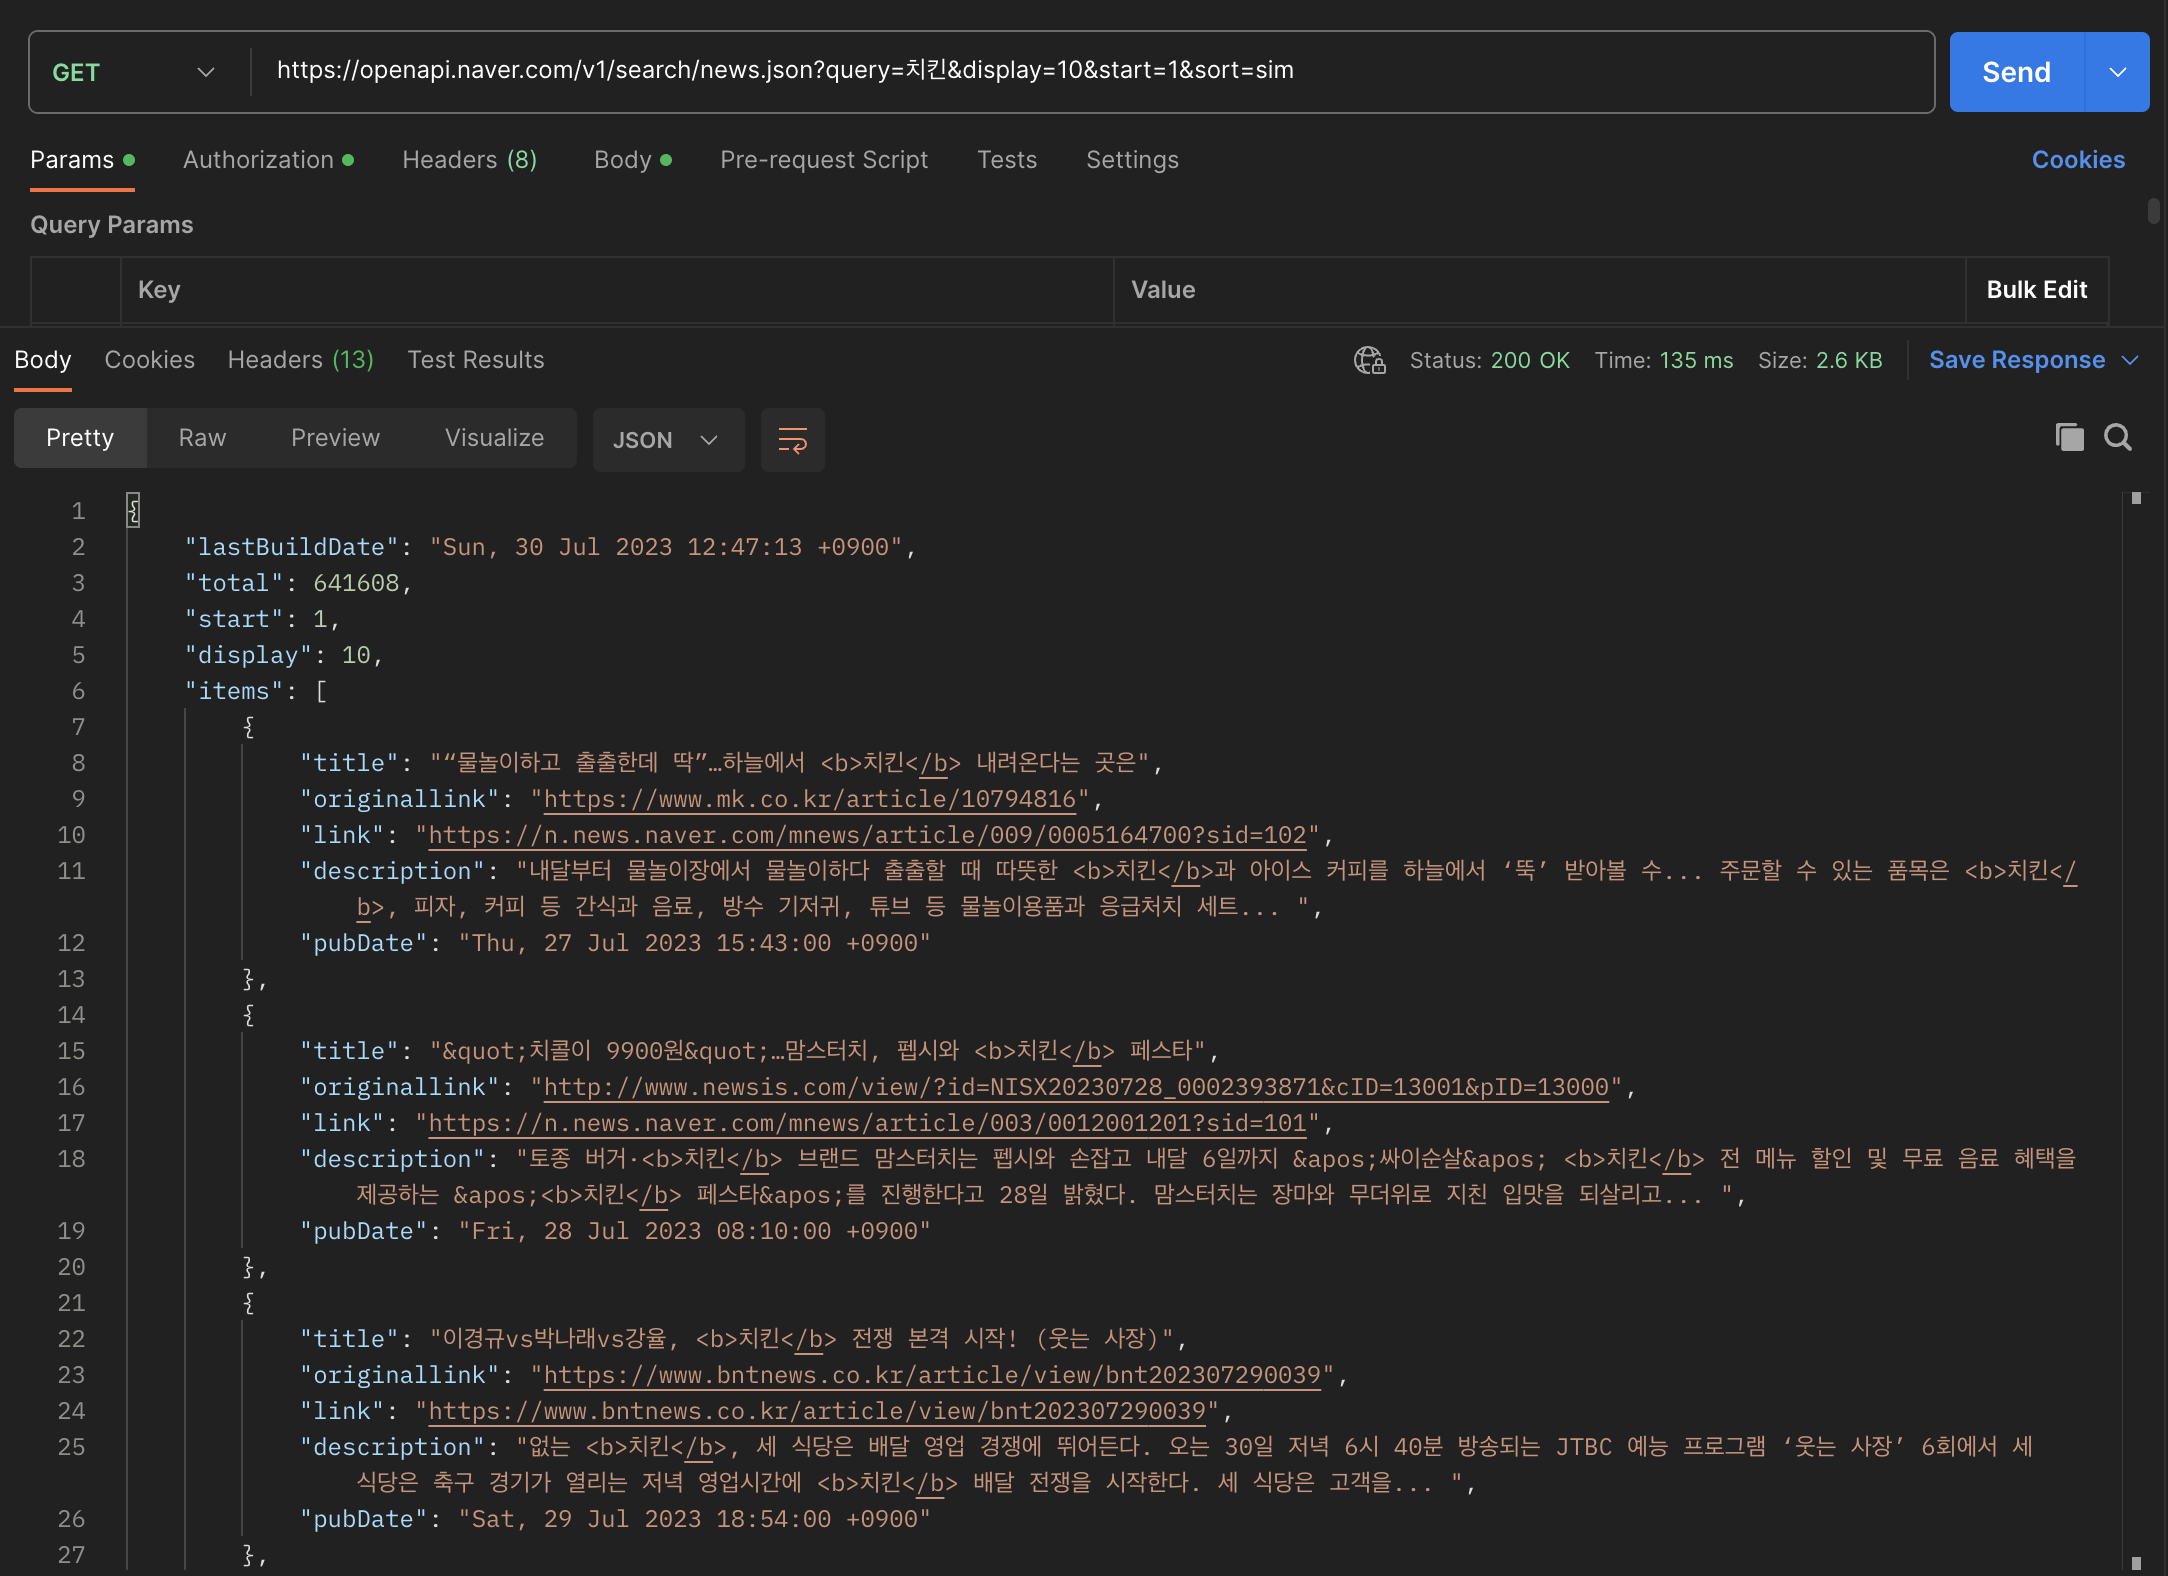Viewport: 2168px width, 1576px height.
Task: Click Save Response
Action: click(x=2017, y=360)
